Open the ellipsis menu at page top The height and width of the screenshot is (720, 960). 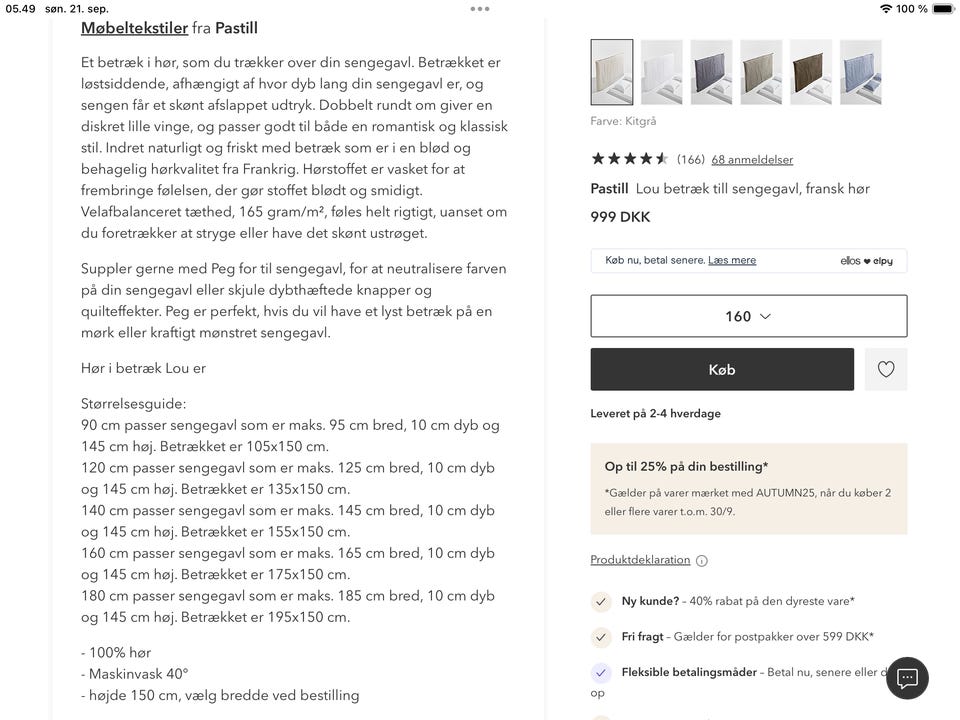click(x=480, y=8)
